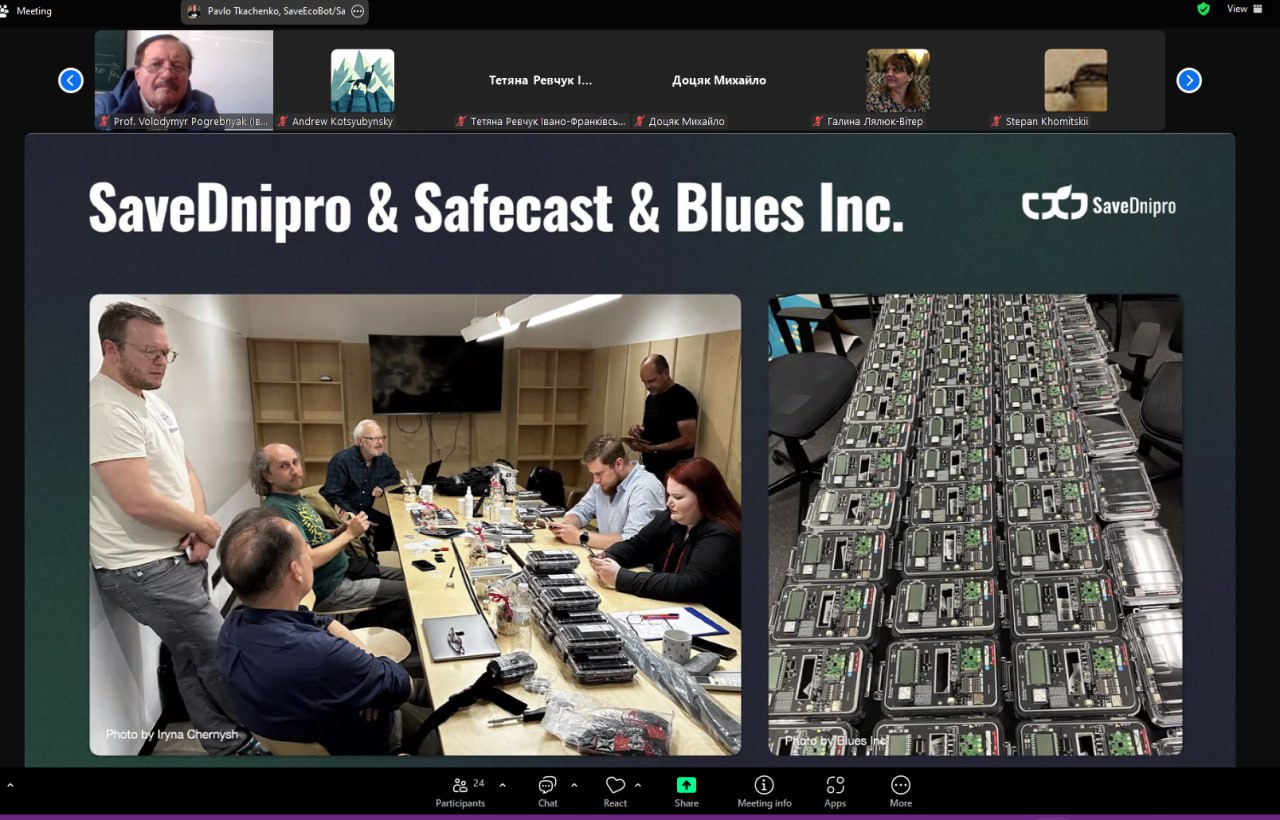Open the Participants panel

click(x=460, y=791)
